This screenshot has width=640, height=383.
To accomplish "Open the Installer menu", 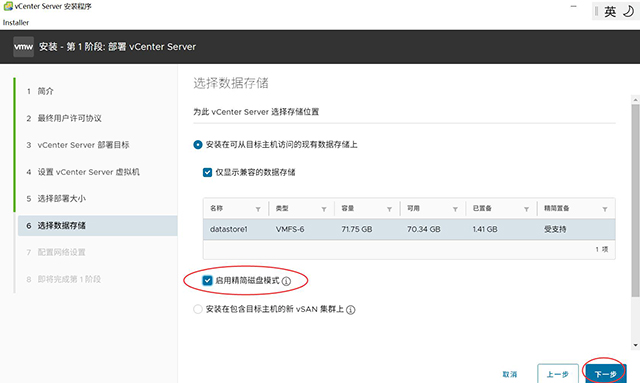I will coord(16,22).
